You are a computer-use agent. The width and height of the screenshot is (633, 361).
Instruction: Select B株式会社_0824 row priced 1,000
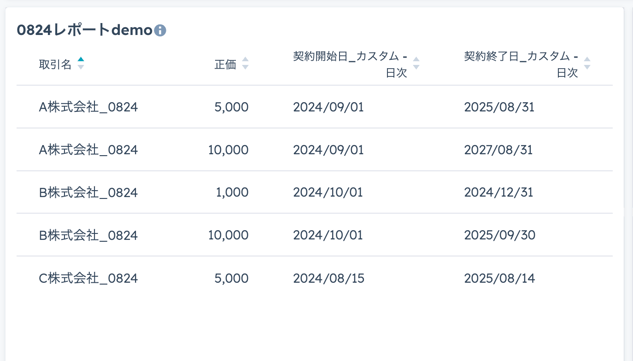click(314, 192)
